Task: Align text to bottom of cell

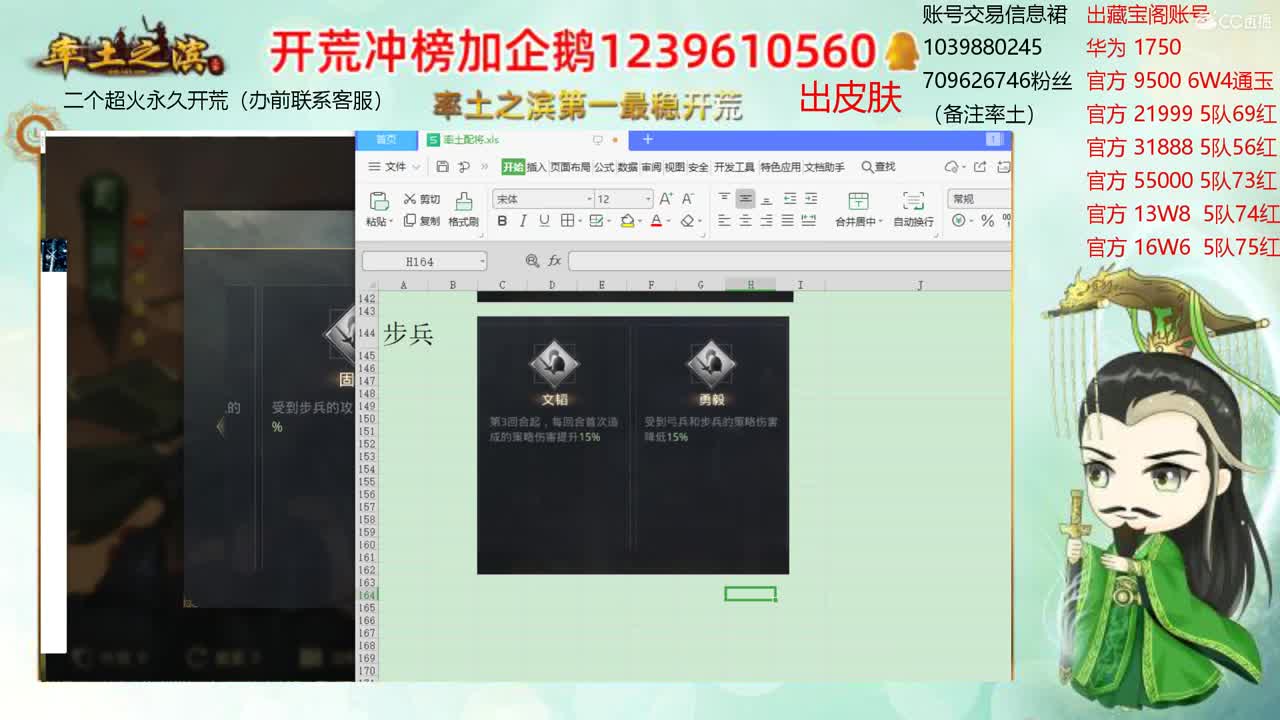Action: [x=766, y=199]
